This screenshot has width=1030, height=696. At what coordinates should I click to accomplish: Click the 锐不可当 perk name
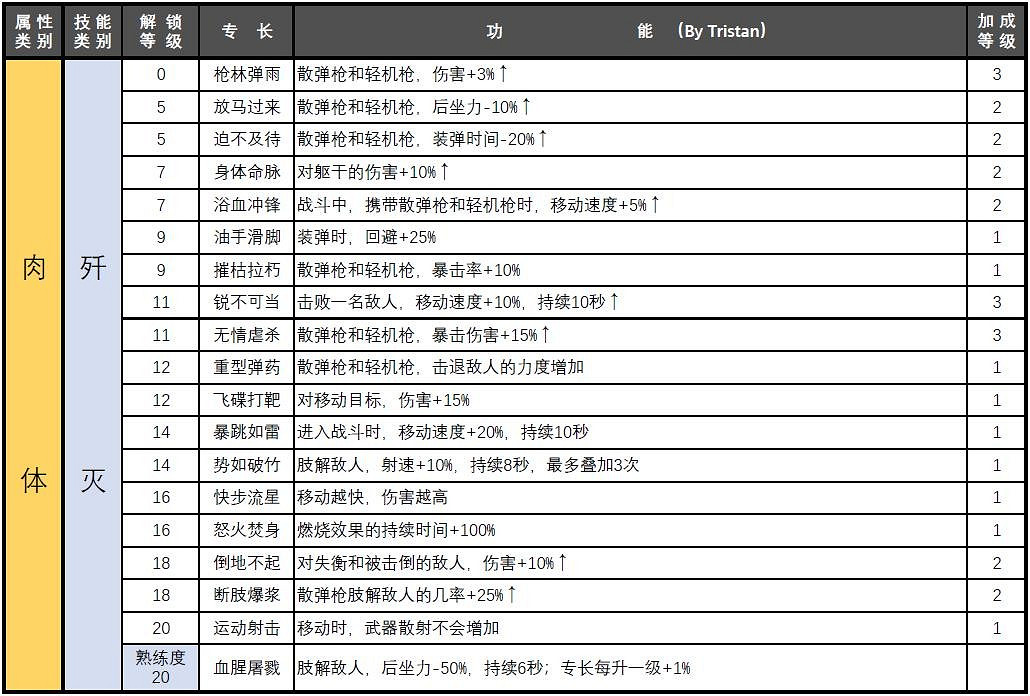click(245, 302)
